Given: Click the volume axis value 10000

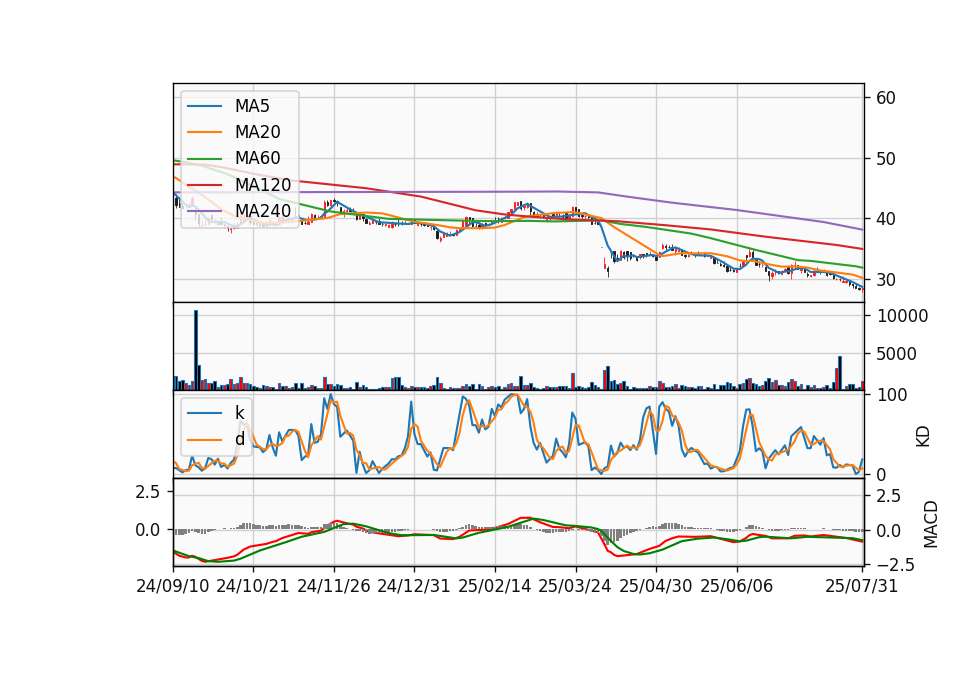Looking at the screenshot, I should pyautogui.click(x=902, y=316).
